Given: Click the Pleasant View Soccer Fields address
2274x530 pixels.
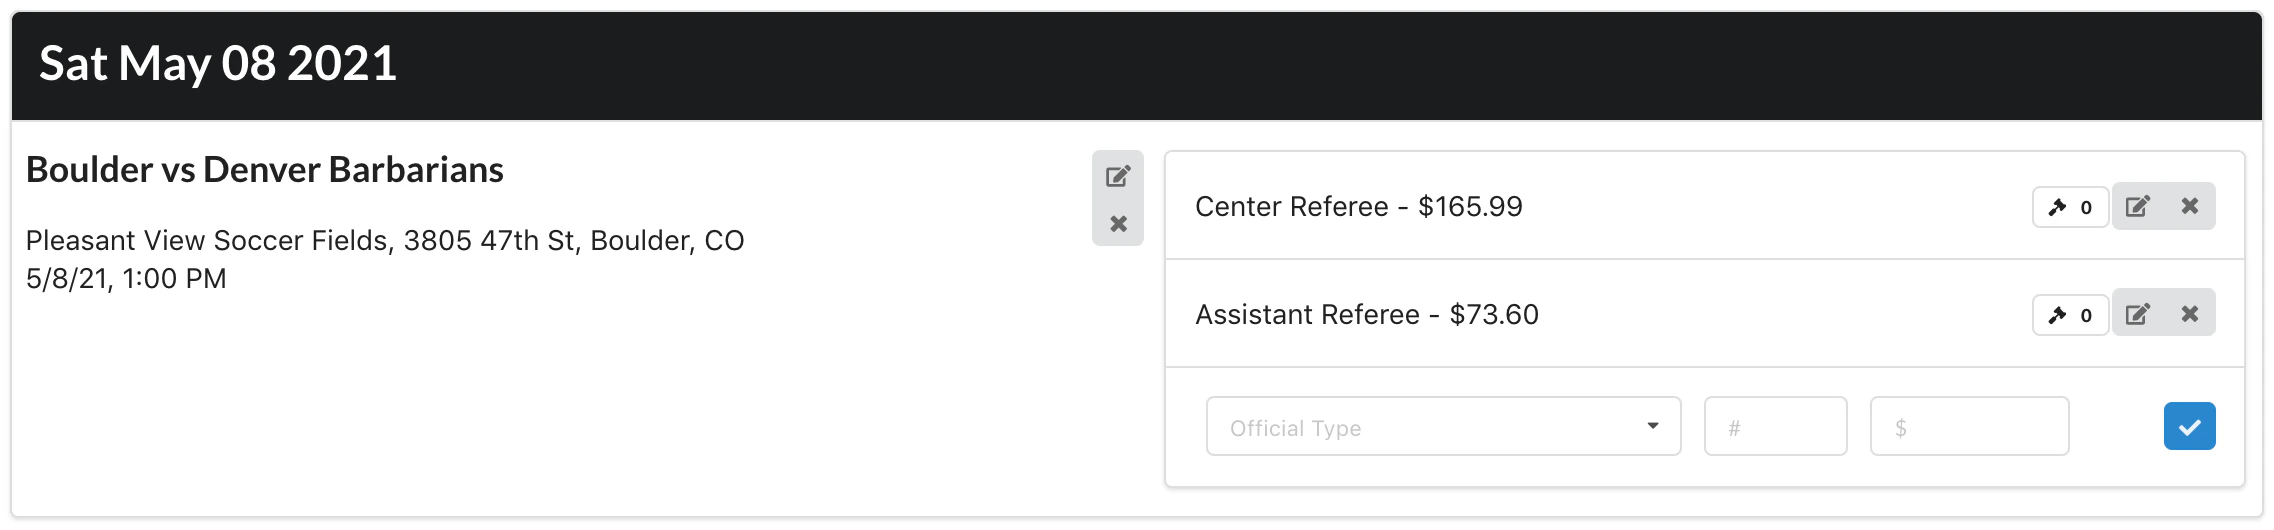Looking at the screenshot, I should point(385,240).
